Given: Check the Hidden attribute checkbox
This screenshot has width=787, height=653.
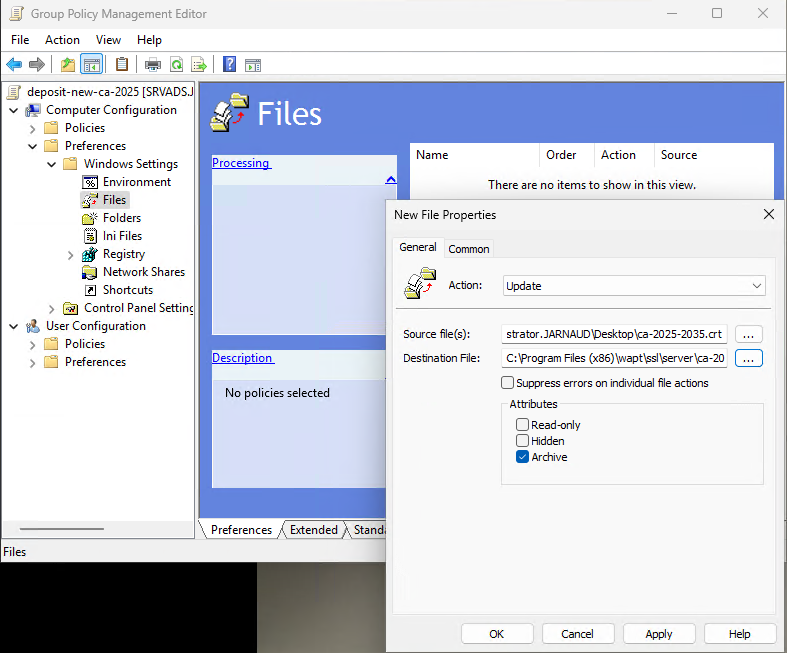Looking at the screenshot, I should click(522, 441).
